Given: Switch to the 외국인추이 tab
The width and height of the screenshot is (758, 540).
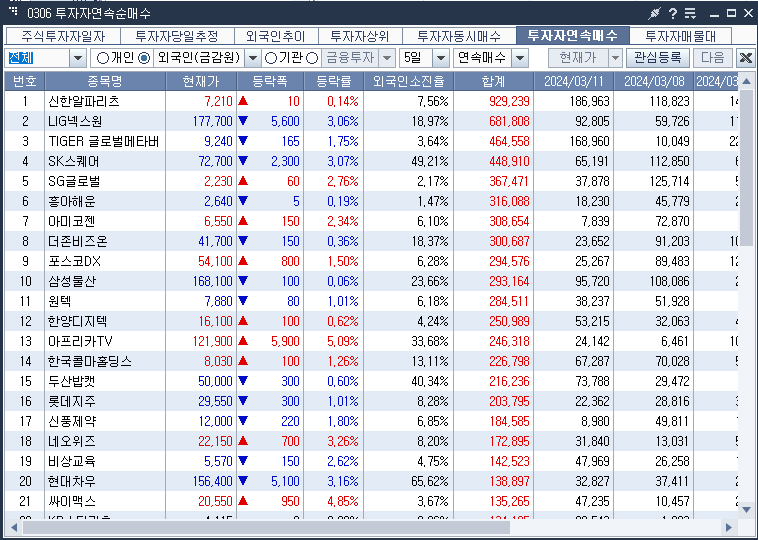Looking at the screenshot, I should (276, 36).
